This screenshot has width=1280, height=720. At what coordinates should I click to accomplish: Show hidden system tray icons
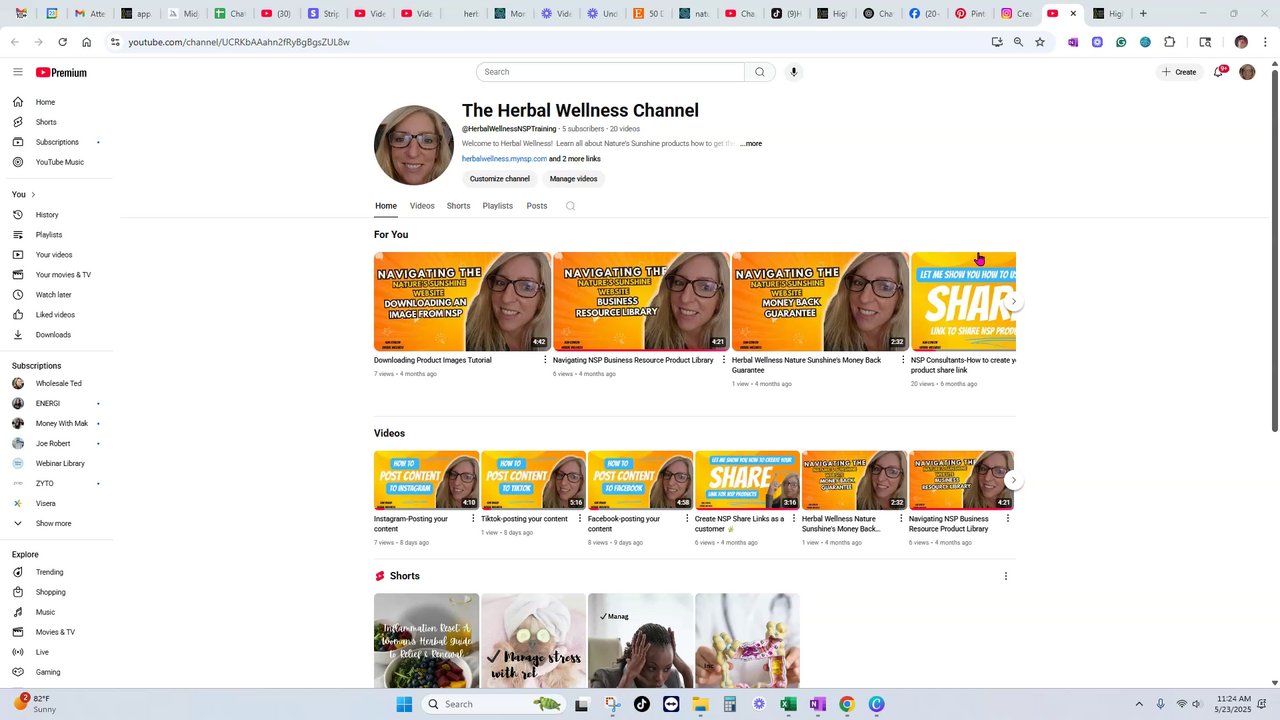click(x=1138, y=704)
